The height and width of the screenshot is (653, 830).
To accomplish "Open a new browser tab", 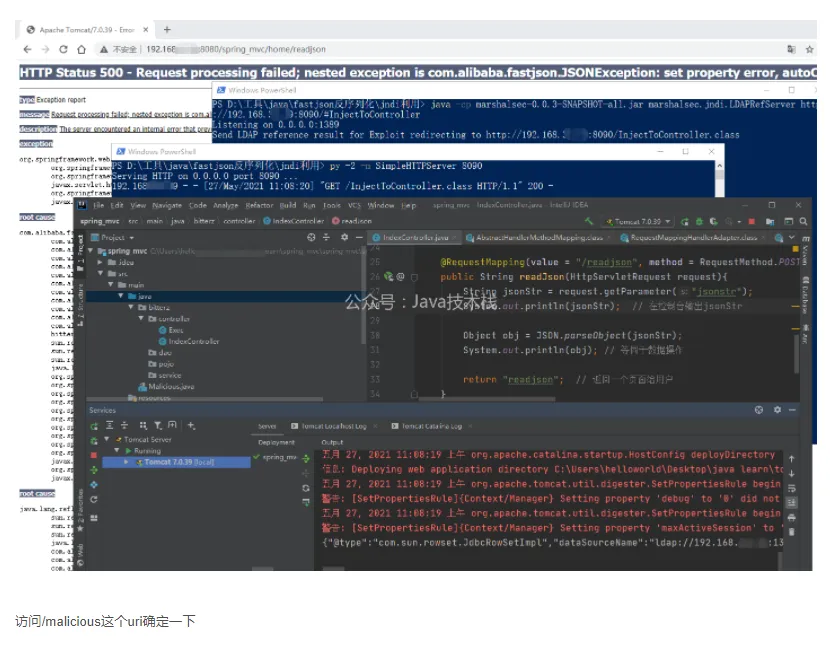I will (x=167, y=30).
